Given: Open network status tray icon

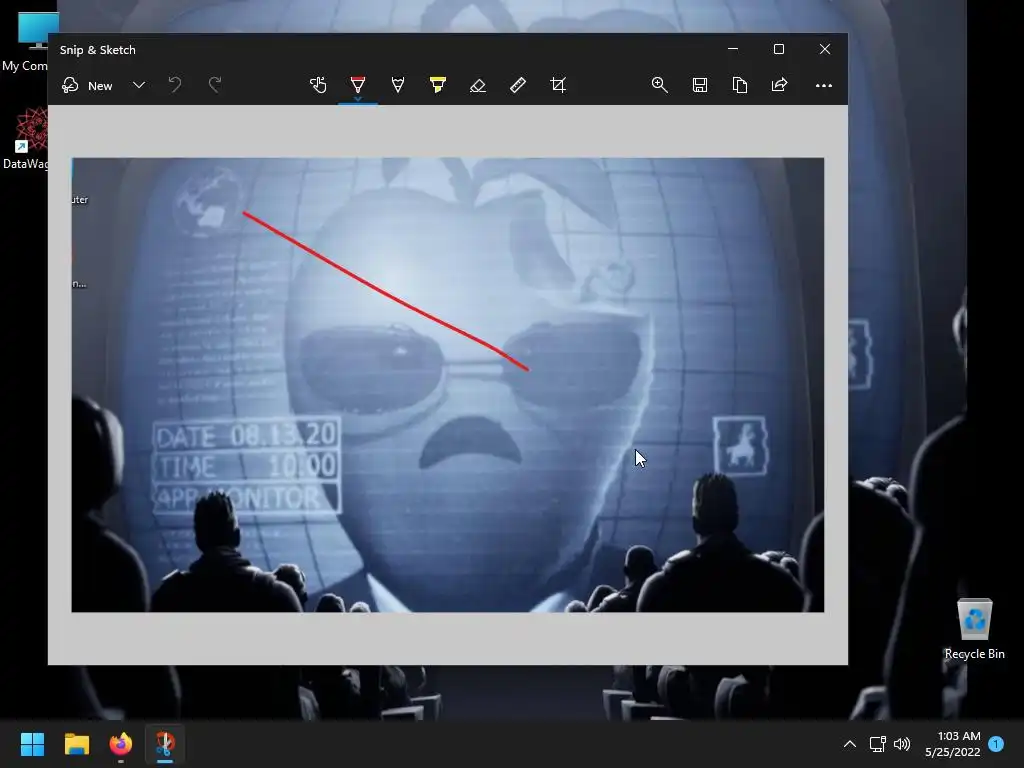Looking at the screenshot, I should click(x=878, y=744).
